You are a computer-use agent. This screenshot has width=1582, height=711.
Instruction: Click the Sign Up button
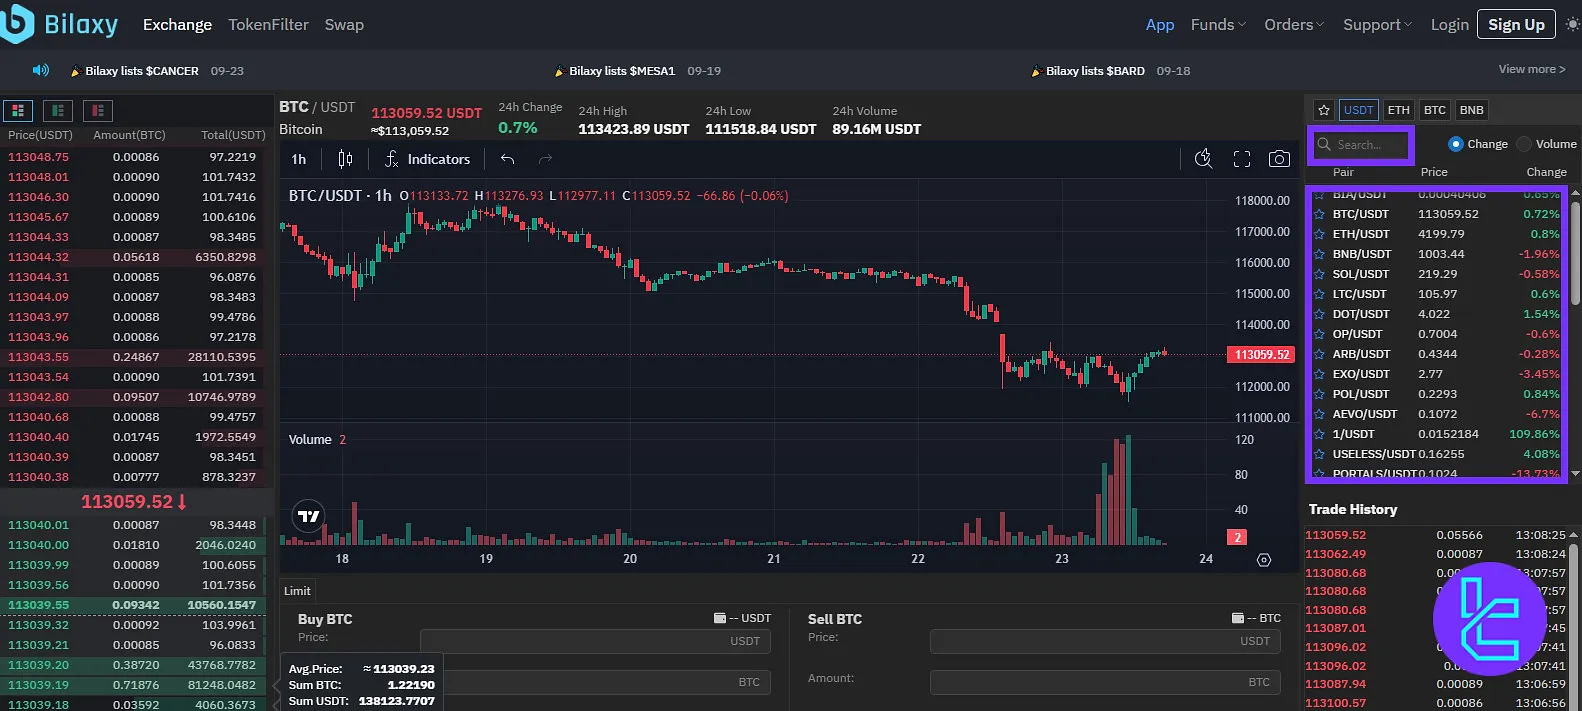tap(1515, 25)
